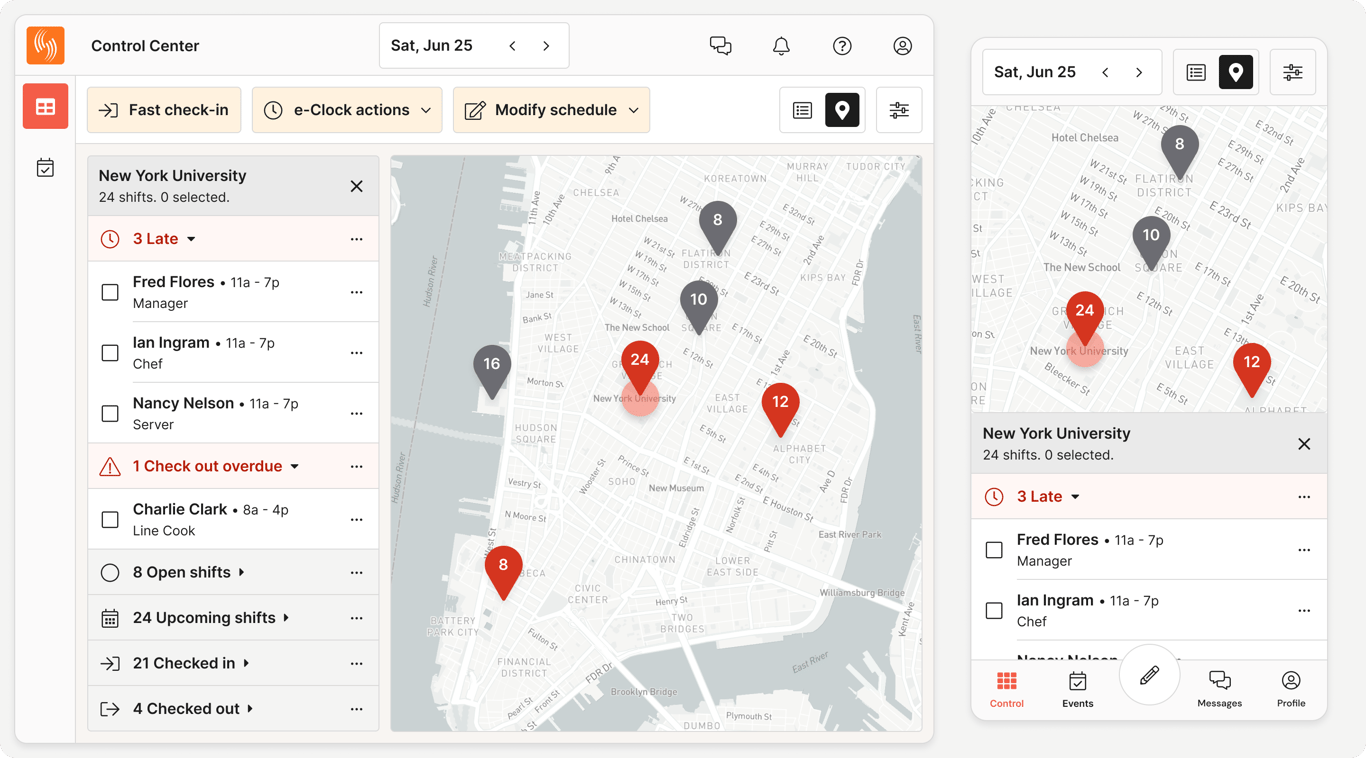Select Charlie Clark checkbox
The height and width of the screenshot is (758, 1366).
110,519
